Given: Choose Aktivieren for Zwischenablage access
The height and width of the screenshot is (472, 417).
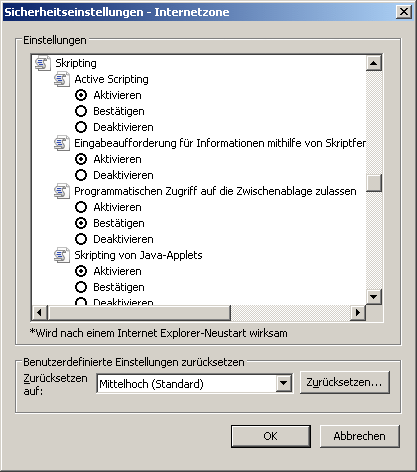Looking at the screenshot, I should point(81,207).
